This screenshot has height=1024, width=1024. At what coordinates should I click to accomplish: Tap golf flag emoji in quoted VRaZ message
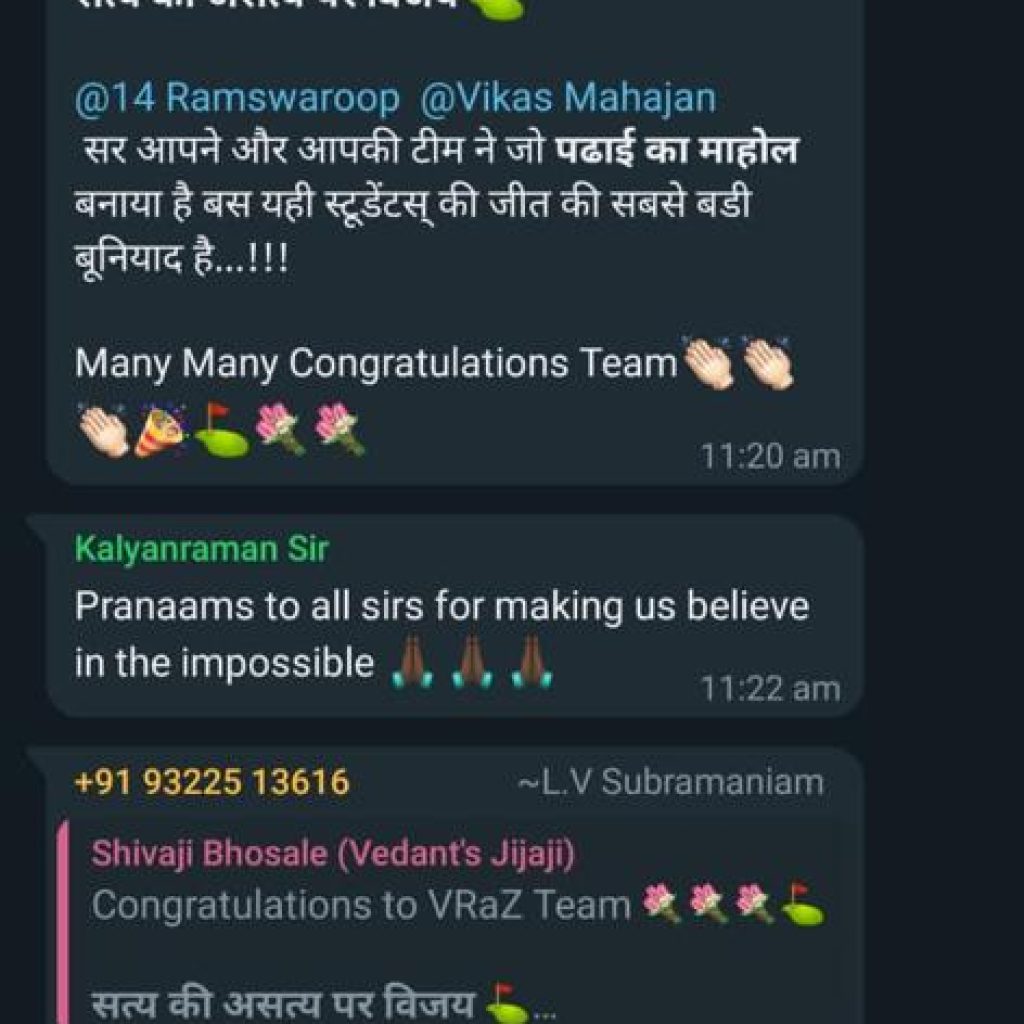(x=803, y=903)
